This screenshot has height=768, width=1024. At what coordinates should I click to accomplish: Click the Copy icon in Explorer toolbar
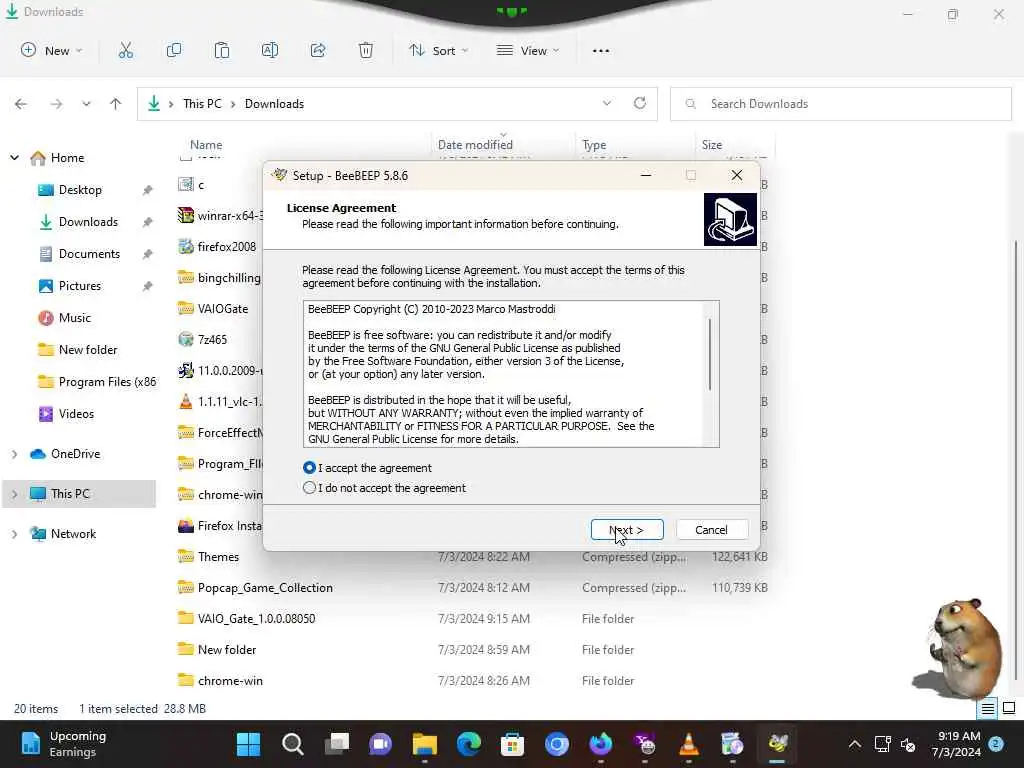point(174,50)
